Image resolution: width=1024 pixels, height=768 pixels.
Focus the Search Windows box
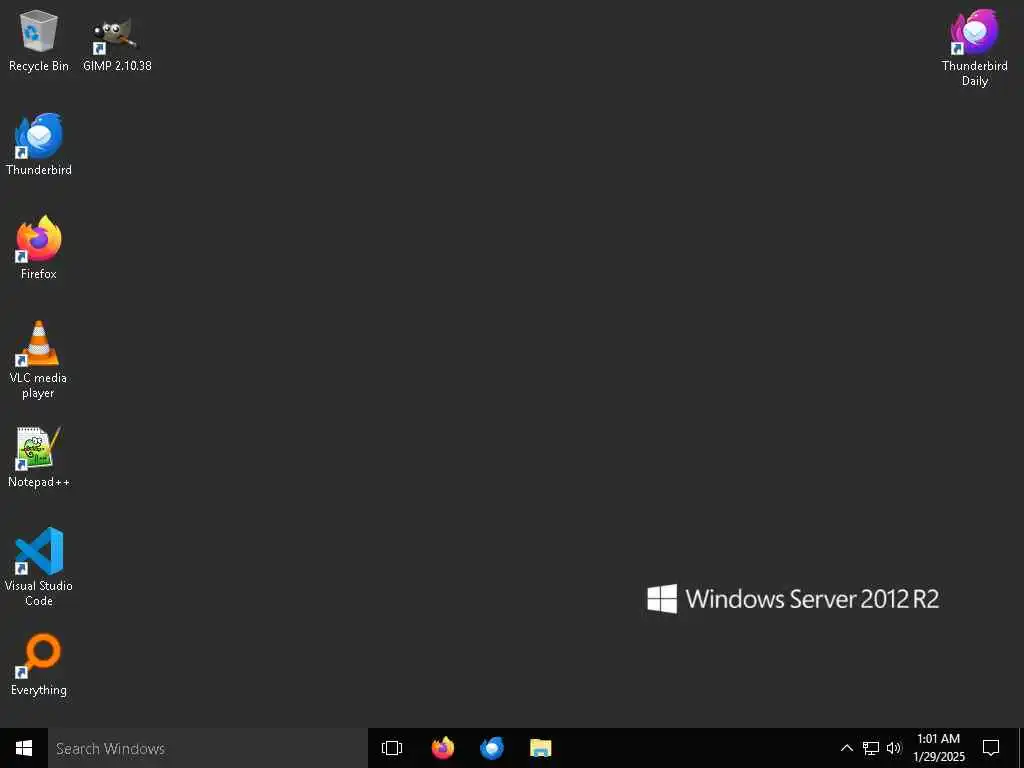point(208,748)
